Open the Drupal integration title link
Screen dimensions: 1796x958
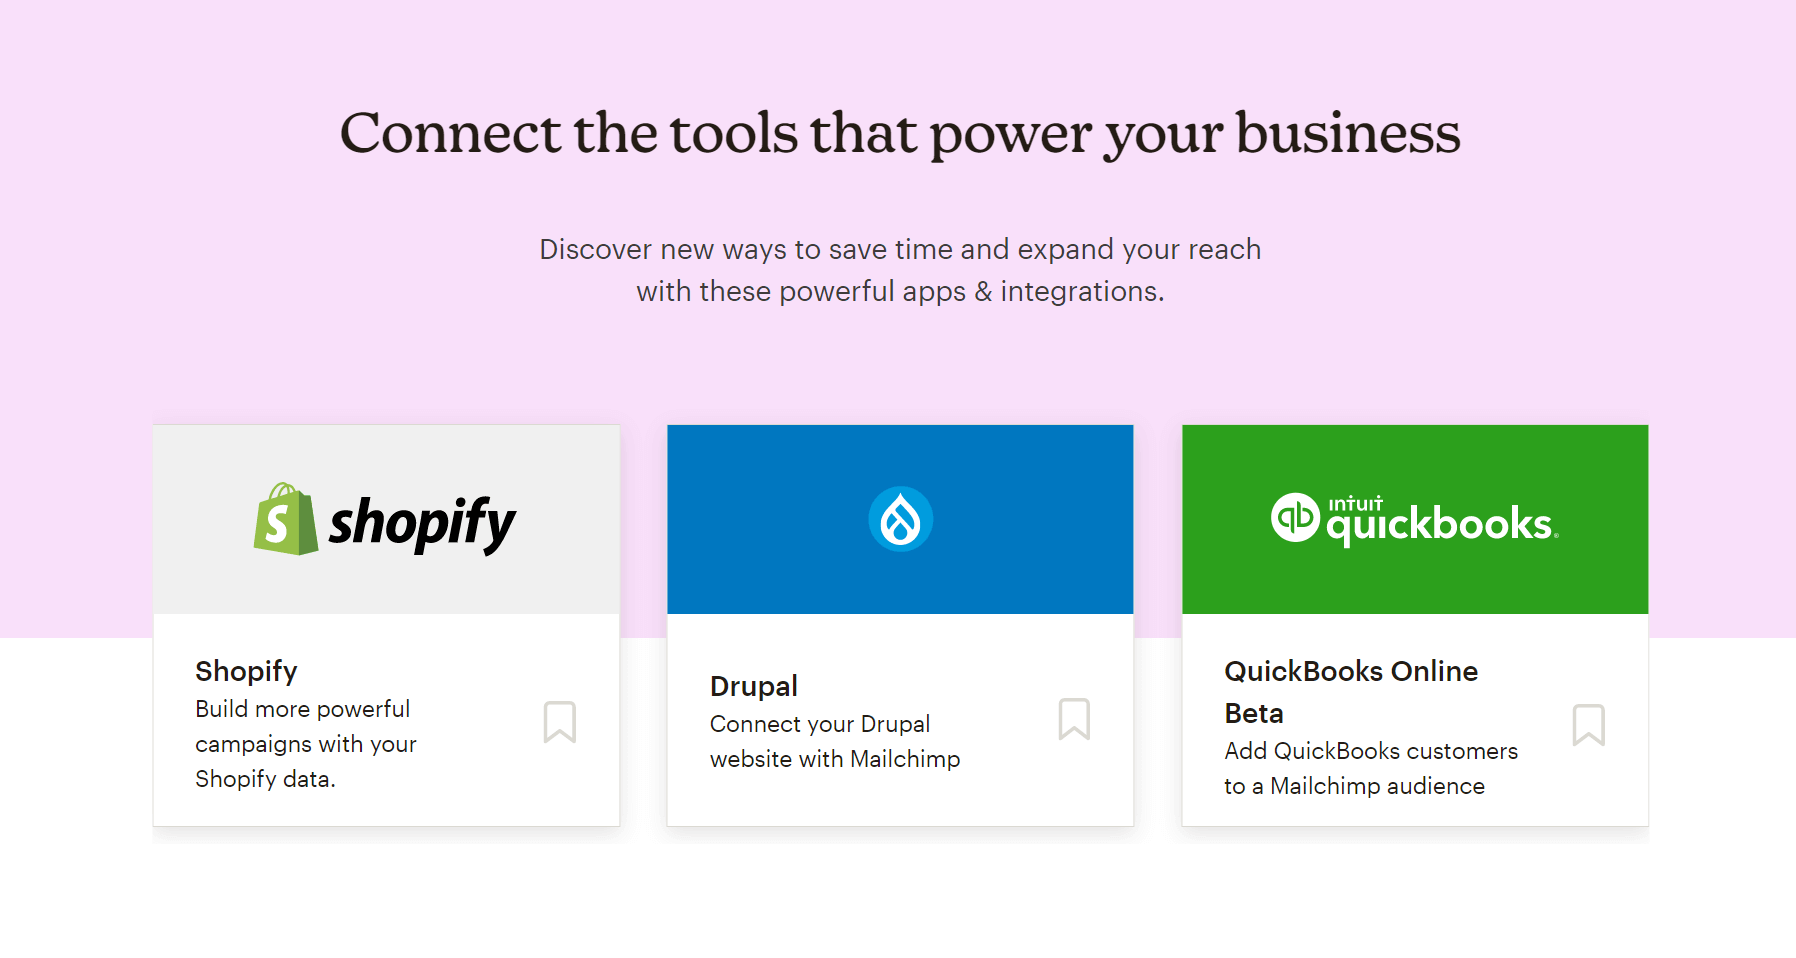(754, 686)
